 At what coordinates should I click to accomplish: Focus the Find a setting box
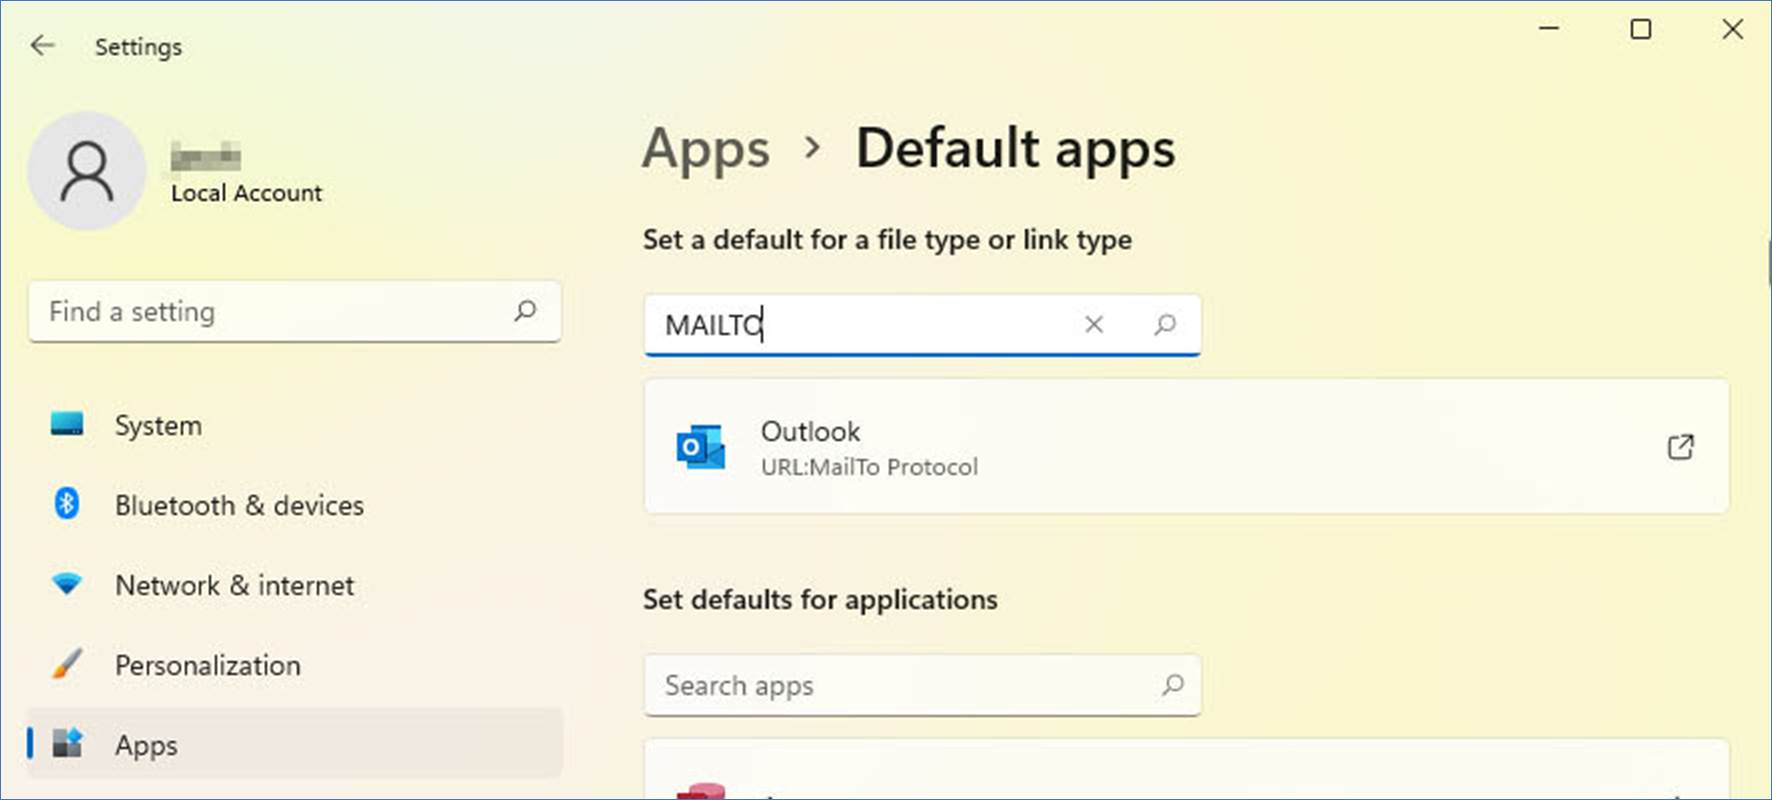pos(270,312)
